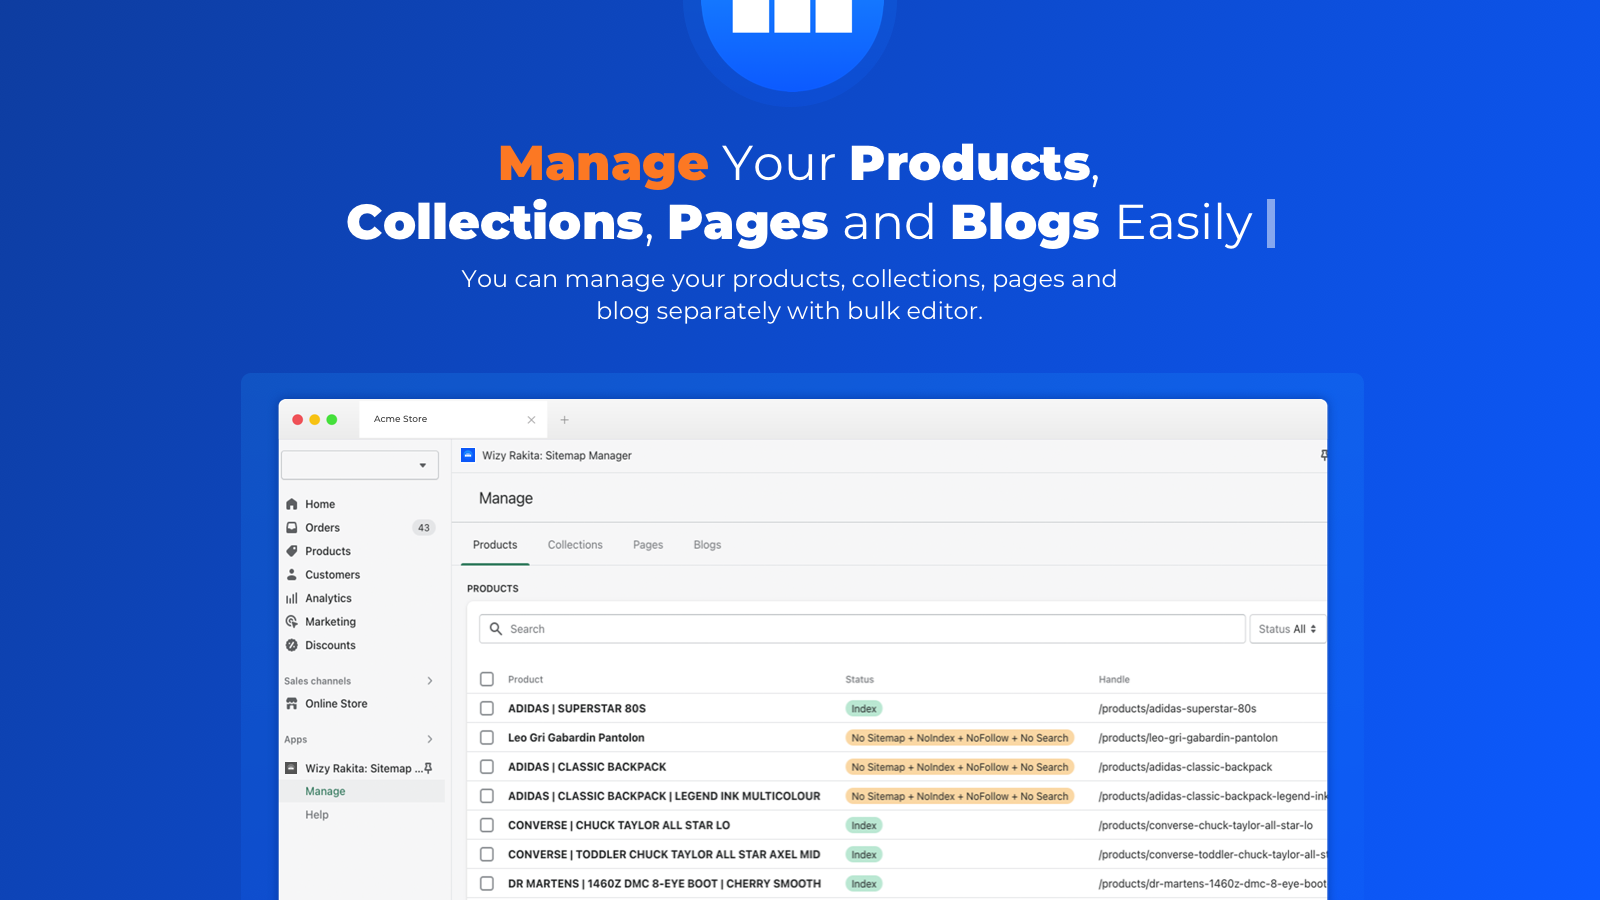Check the ADIDAS SUPERSTAR 80S row
This screenshot has height=900, width=1600.
tap(487, 708)
